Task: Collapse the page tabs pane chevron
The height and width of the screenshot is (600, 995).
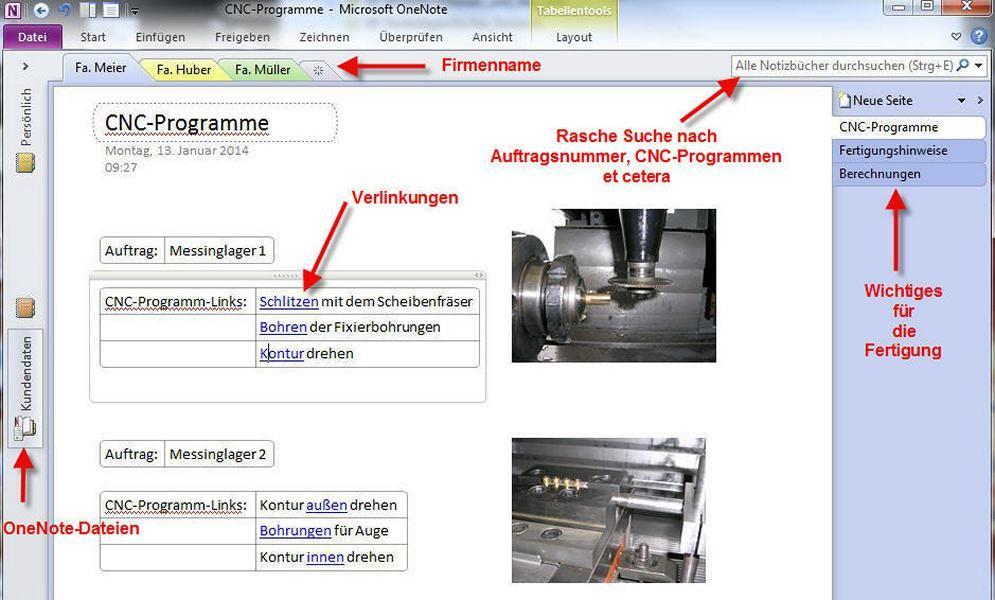Action: [x=980, y=100]
